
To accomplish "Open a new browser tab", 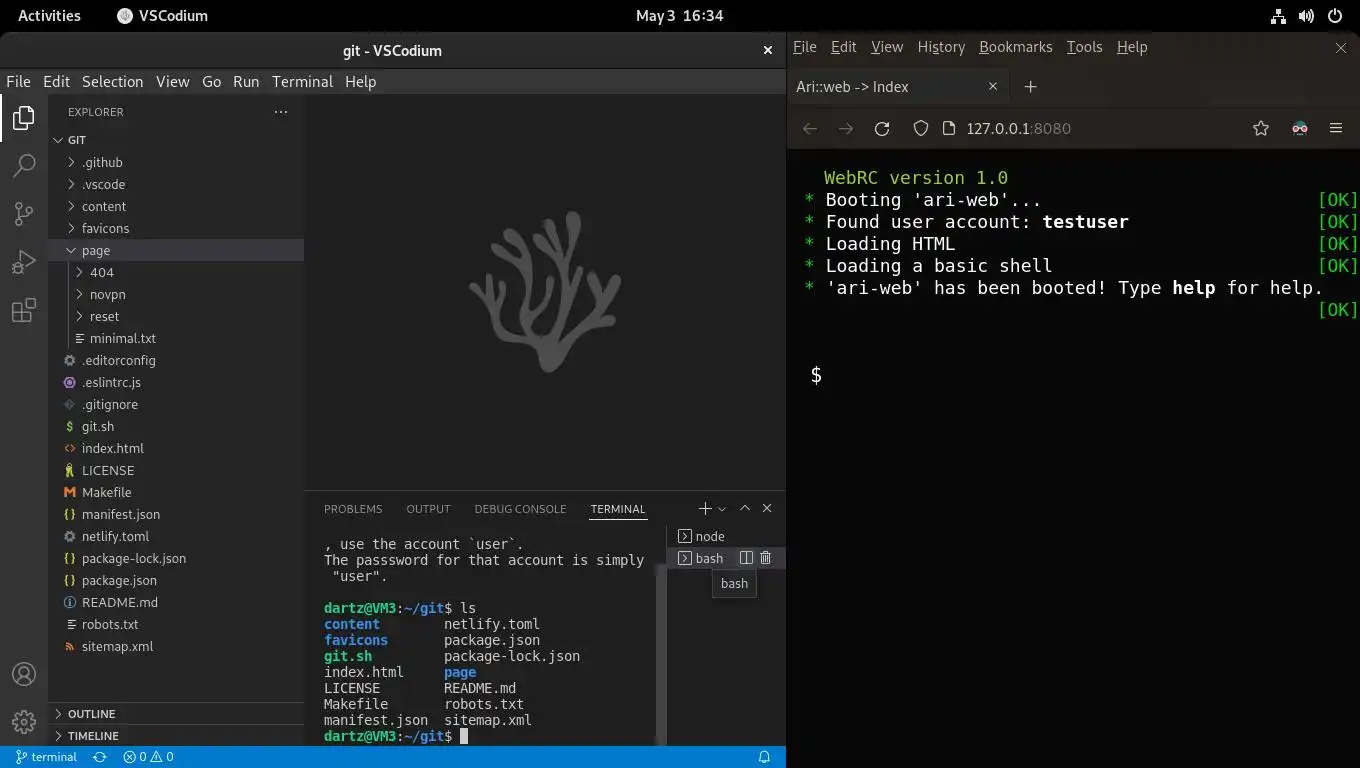I will point(1031,87).
